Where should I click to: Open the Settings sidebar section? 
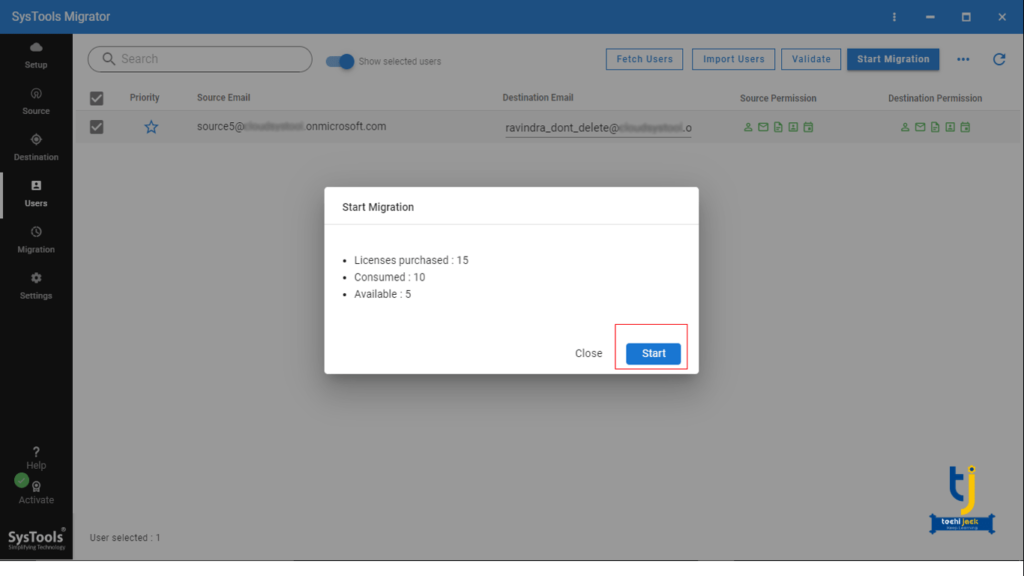[36, 287]
